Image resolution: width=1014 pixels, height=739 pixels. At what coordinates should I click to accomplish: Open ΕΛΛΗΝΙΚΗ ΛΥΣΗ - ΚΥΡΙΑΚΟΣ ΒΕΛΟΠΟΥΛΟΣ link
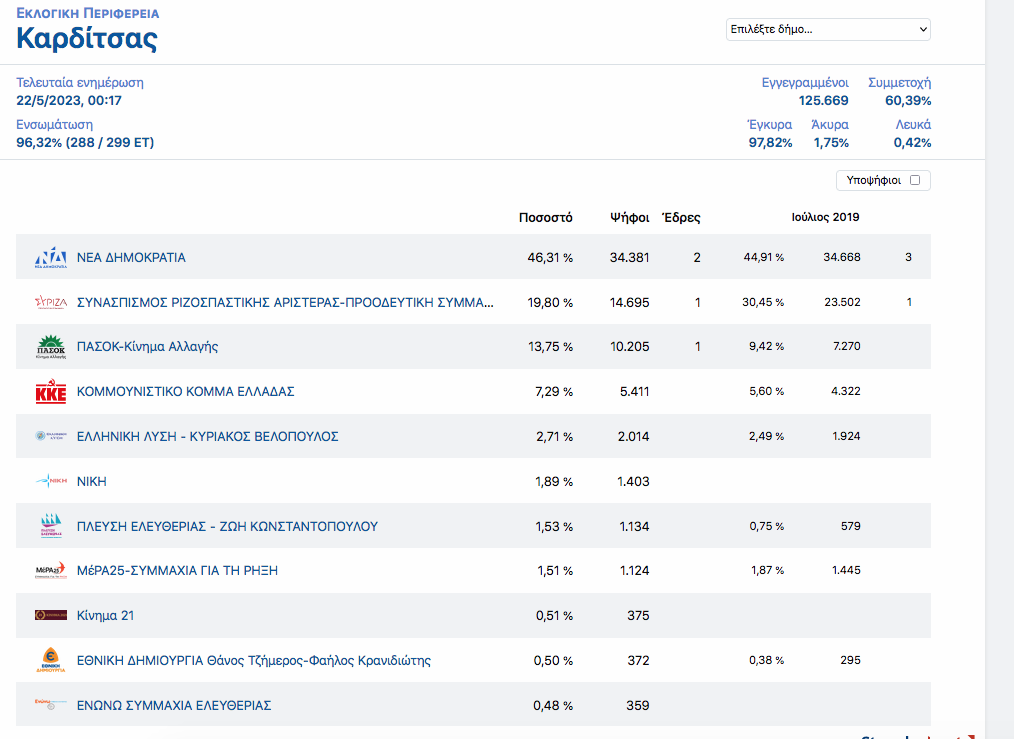[x=208, y=436]
